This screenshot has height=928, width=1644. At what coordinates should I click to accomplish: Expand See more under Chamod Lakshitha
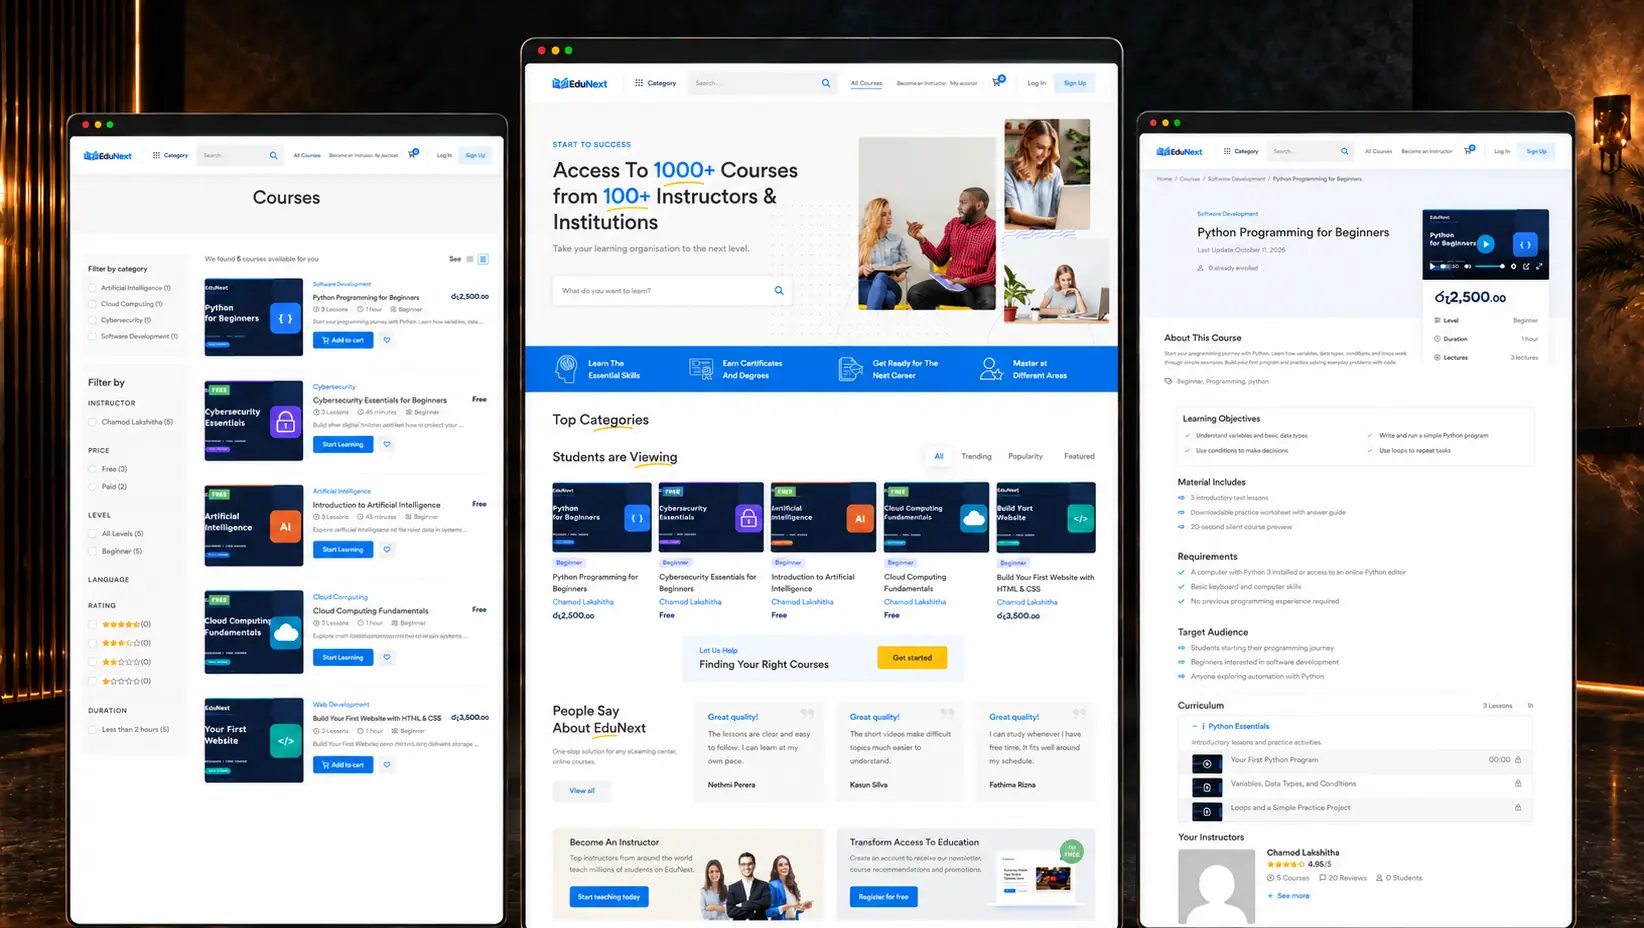tap(1288, 896)
